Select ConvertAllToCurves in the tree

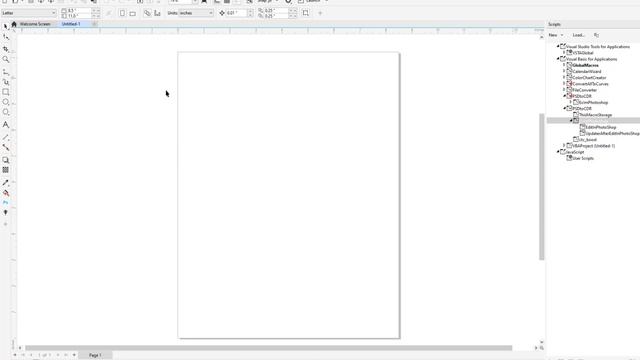[590, 84]
